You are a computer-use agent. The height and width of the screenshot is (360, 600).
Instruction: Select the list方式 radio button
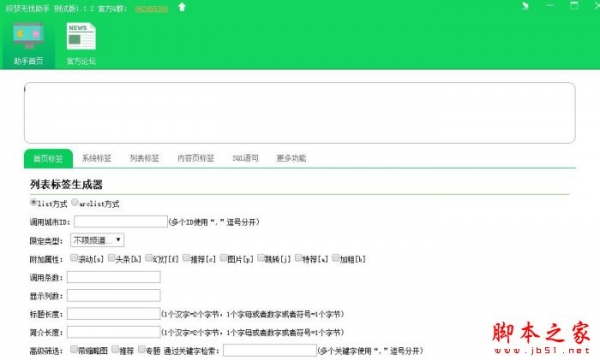point(34,202)
